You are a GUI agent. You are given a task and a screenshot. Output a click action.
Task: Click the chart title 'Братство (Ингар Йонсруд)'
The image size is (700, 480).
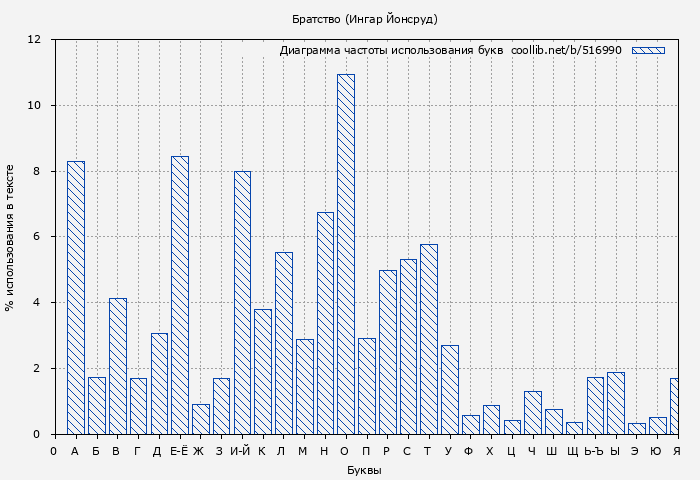pos(365,19)
